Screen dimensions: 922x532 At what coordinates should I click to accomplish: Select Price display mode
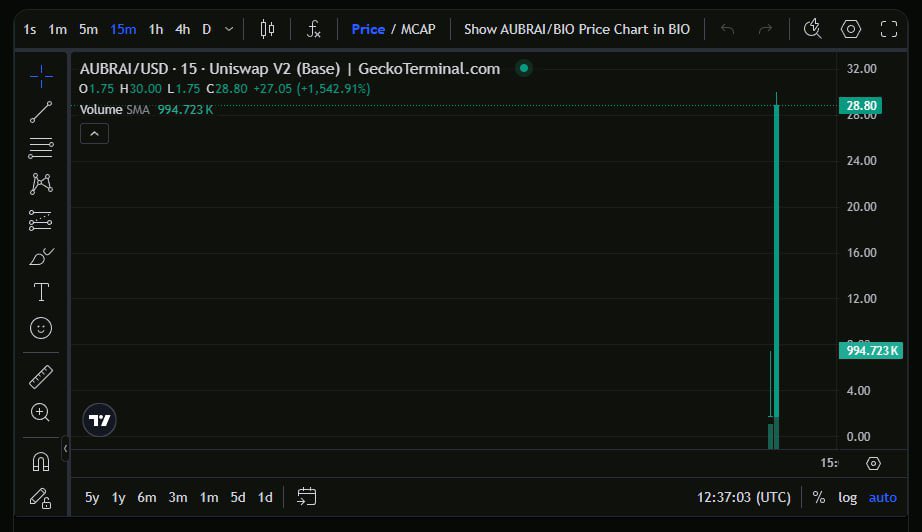pos(368,29)
